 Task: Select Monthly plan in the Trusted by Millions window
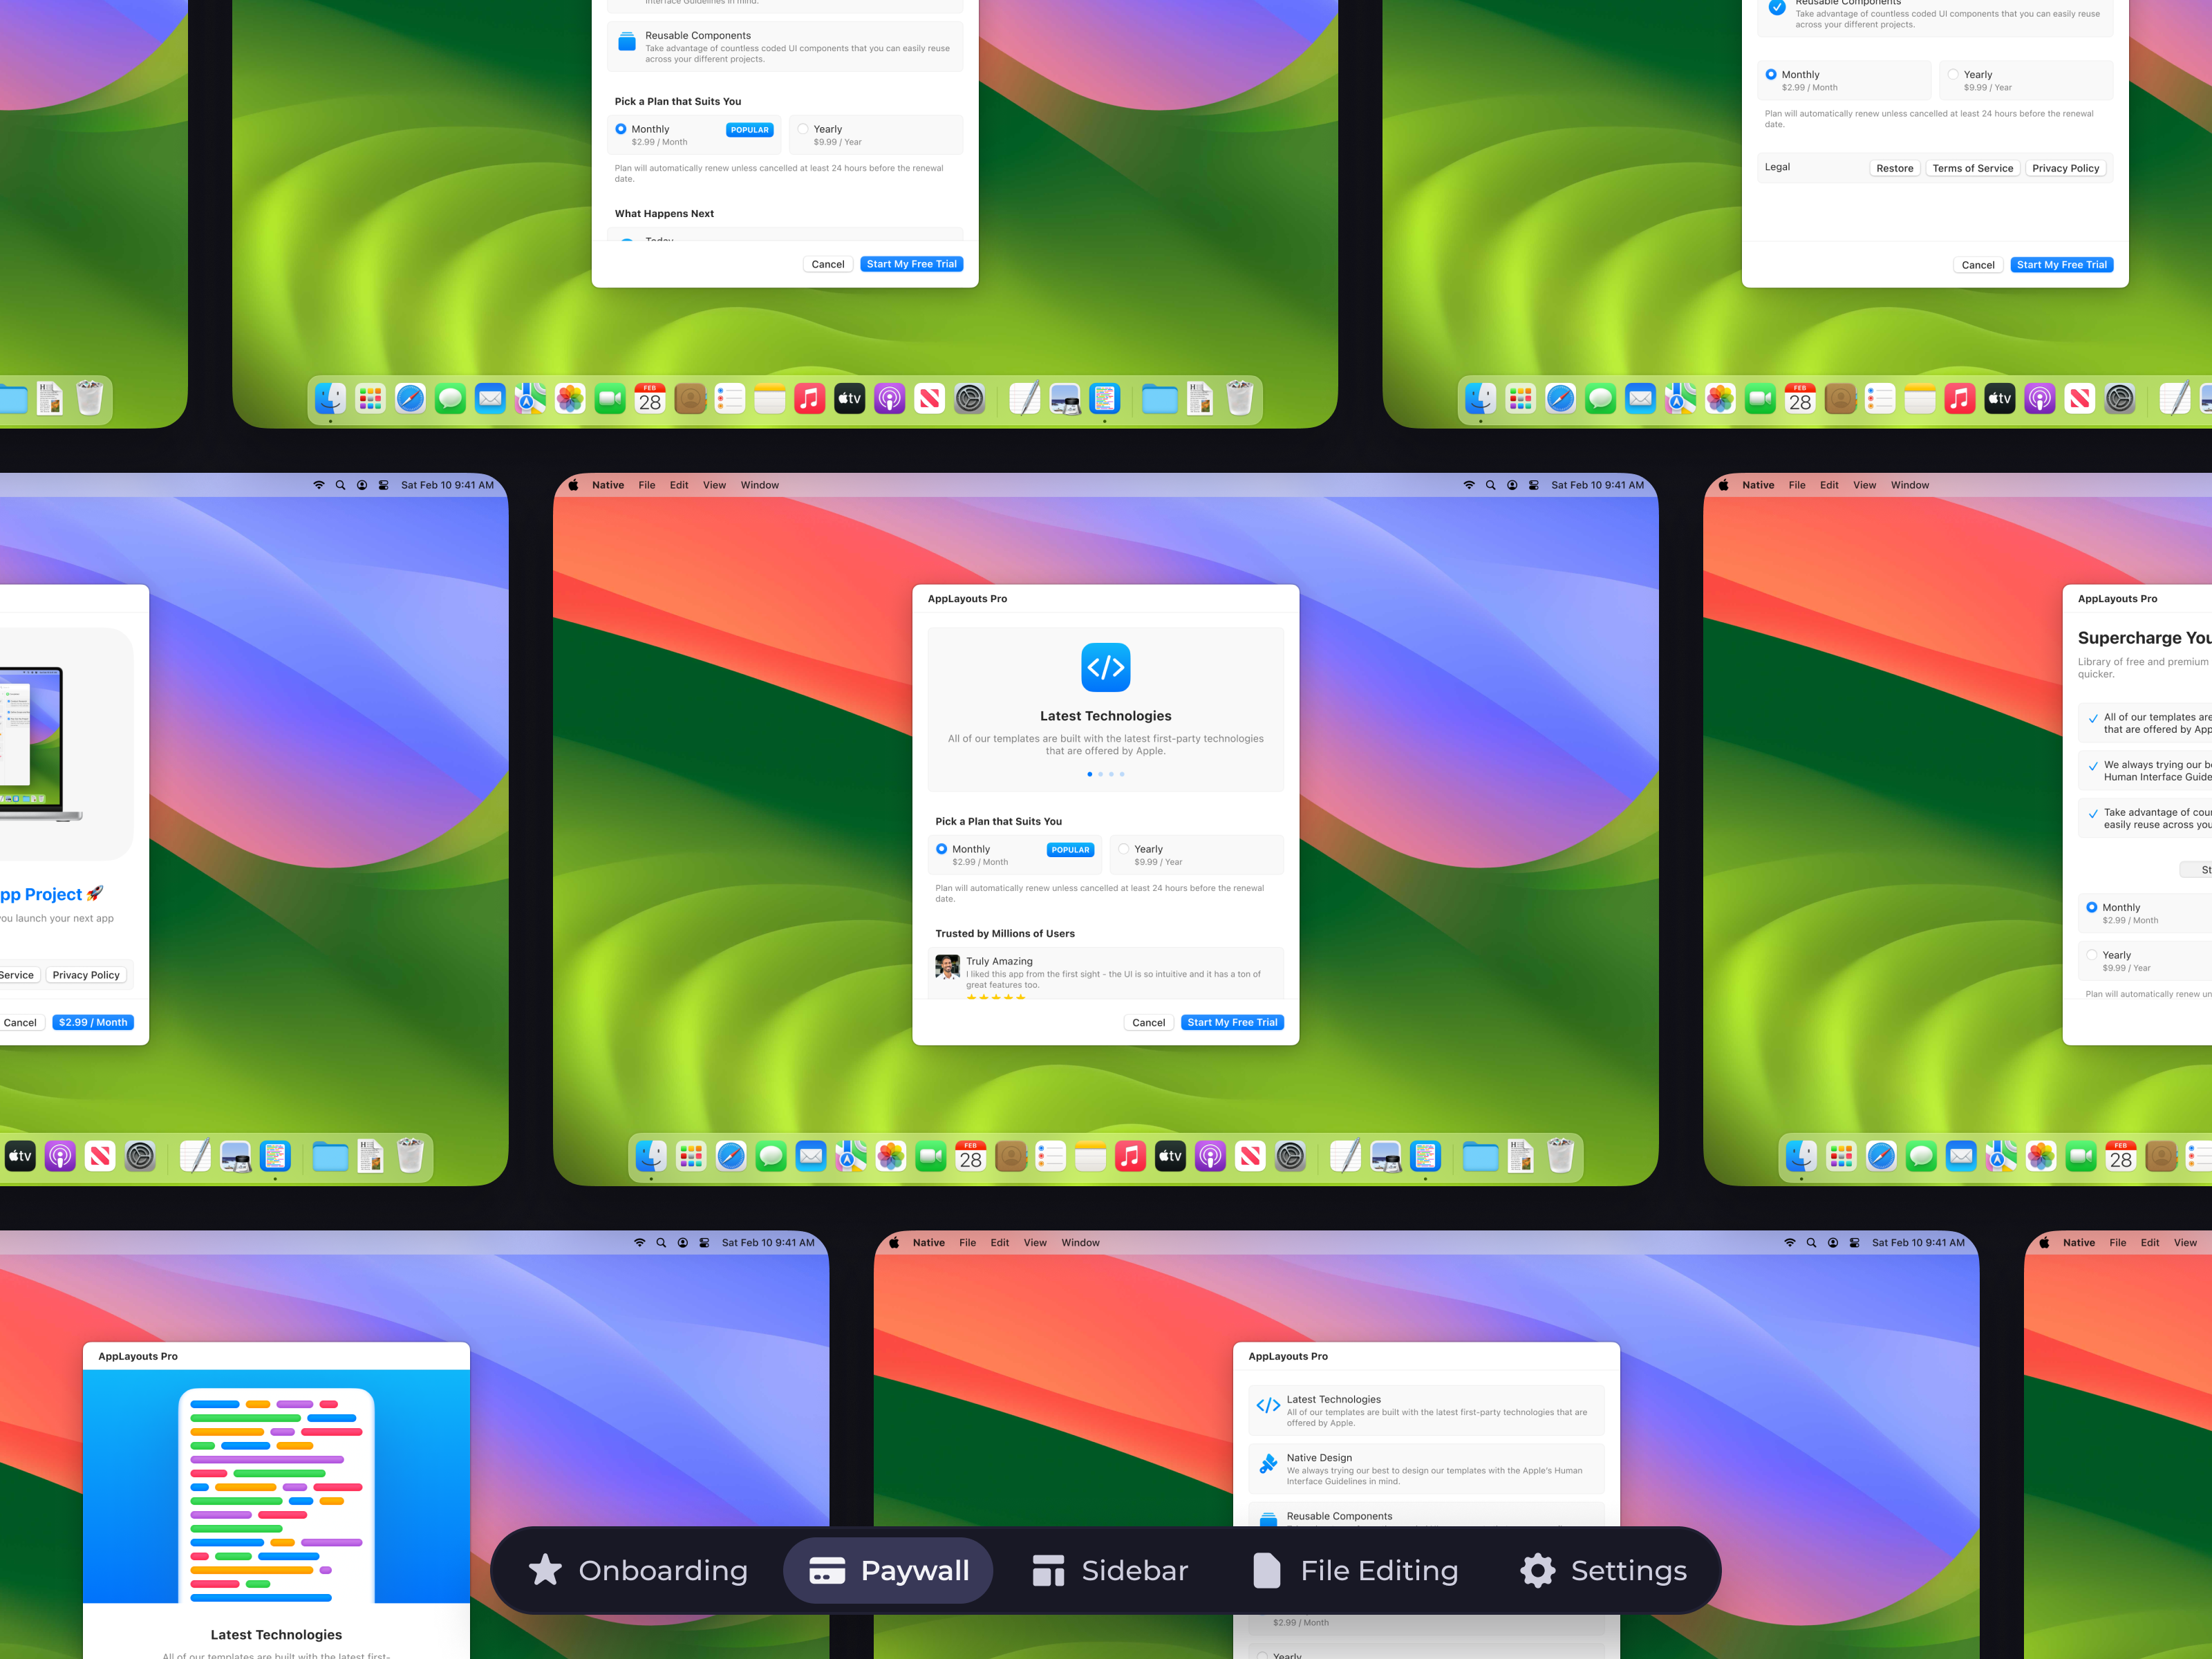tap(1015, 855)
